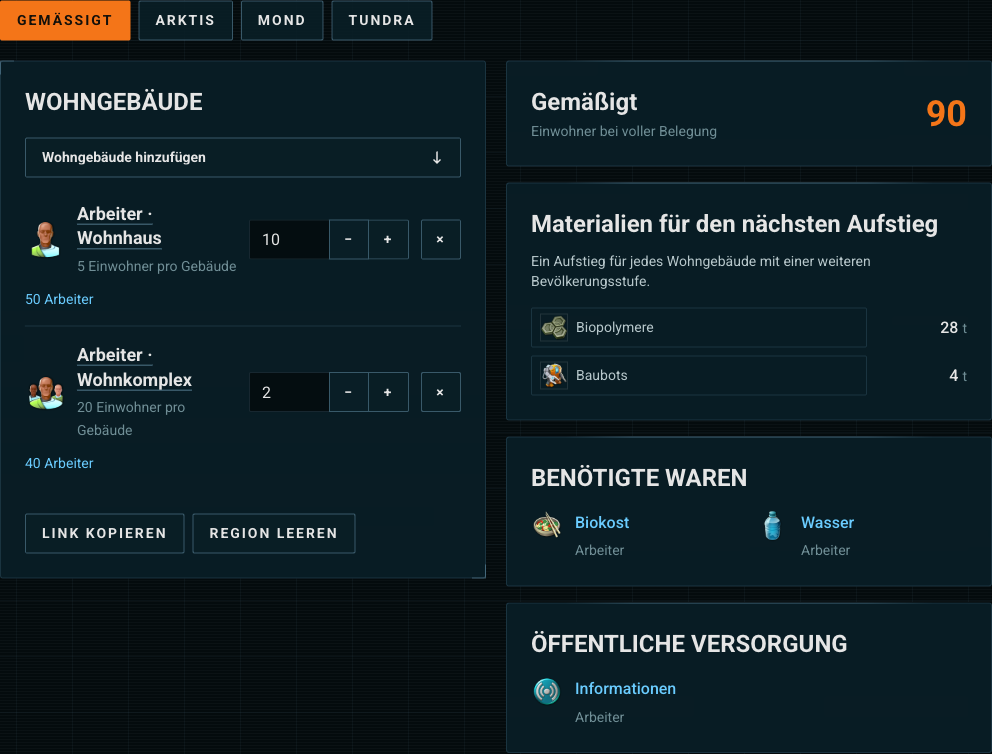Click the 28 t Biopolymere amount
This screenshot has height=754, width=992.
[953, 328]
